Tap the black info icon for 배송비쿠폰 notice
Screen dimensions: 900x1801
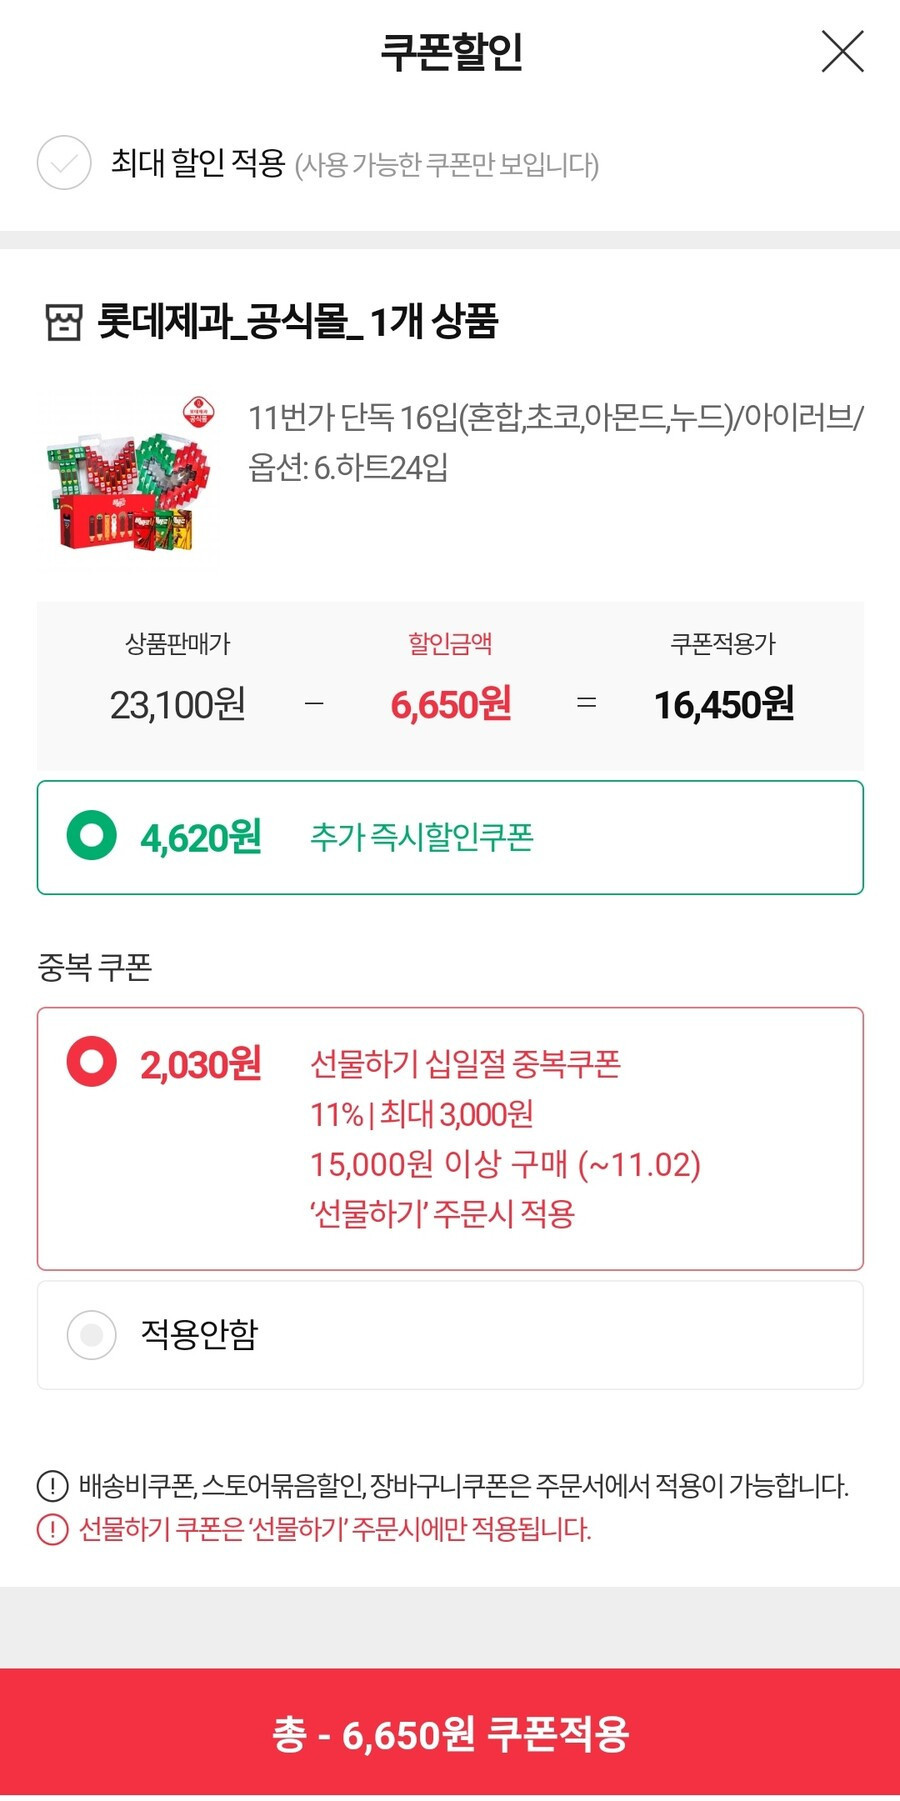click(52, 1486)
